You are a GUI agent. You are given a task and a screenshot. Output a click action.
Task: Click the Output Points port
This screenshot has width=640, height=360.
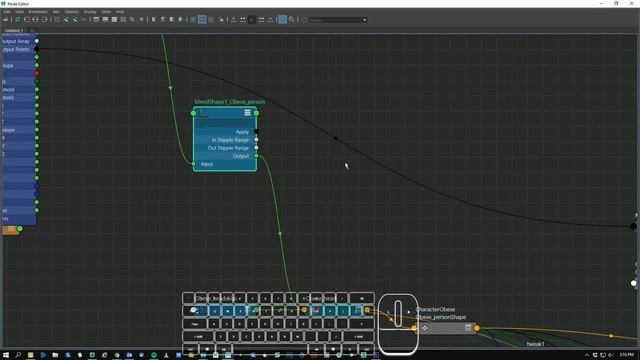(x=37, y=49)
